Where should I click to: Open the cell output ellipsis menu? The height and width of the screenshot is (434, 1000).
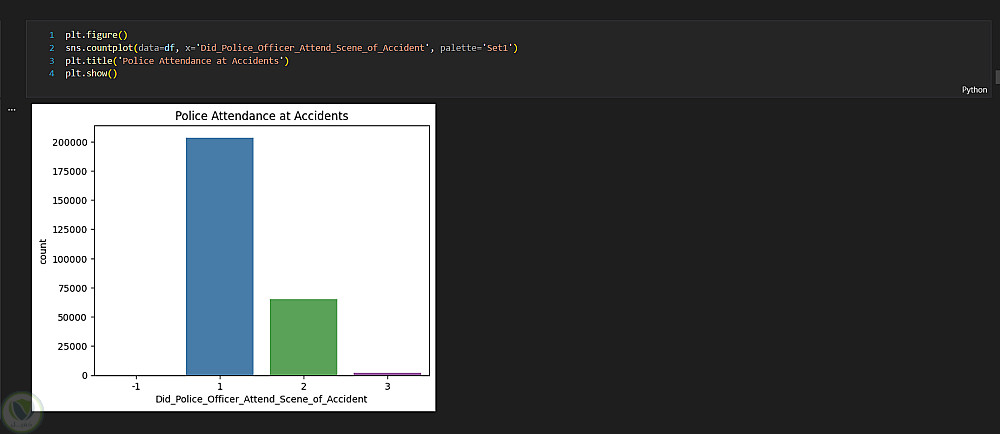click(12, 109)
